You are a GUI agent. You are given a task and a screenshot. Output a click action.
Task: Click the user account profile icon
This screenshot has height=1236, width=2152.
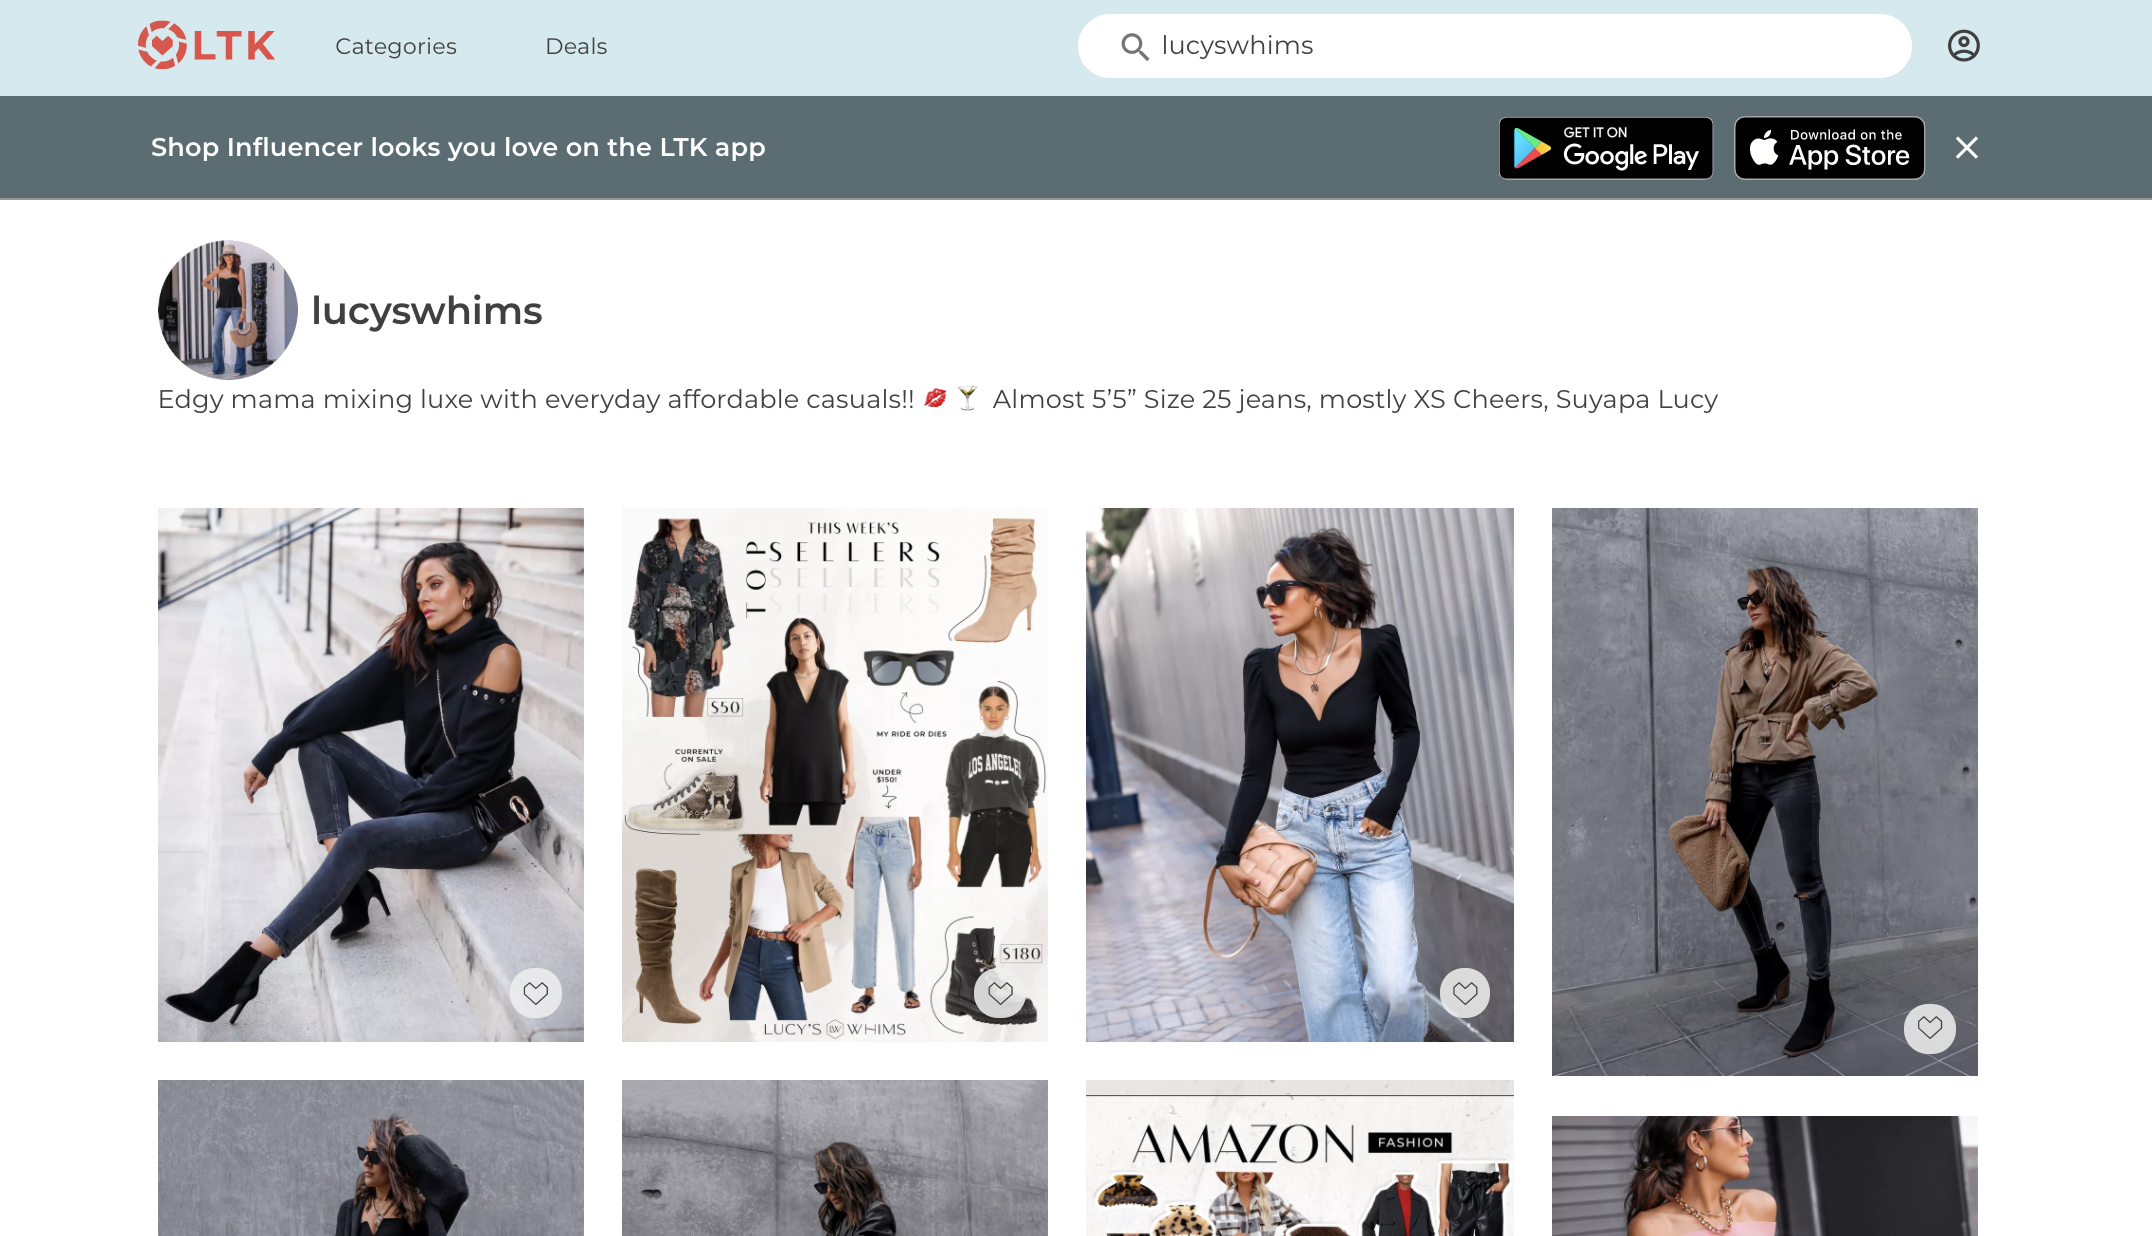point(1964,46)
